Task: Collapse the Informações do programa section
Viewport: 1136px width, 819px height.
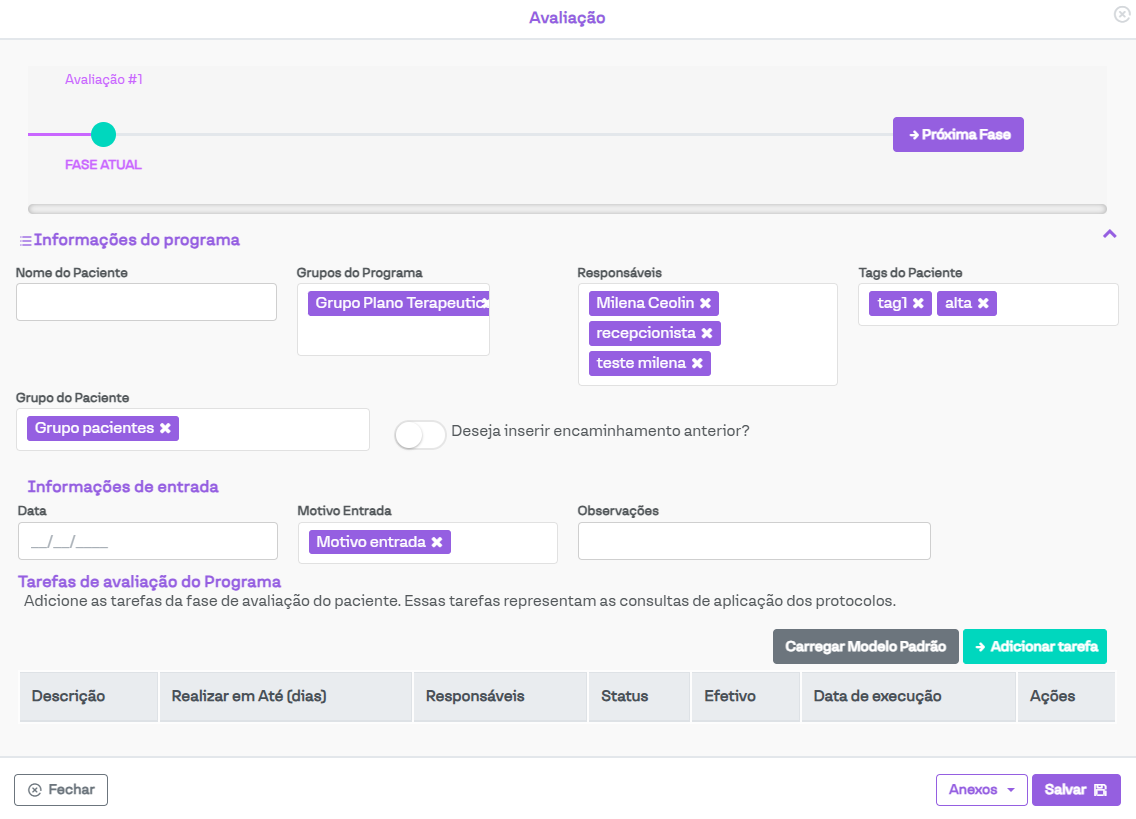Action: click(1108, 234)
